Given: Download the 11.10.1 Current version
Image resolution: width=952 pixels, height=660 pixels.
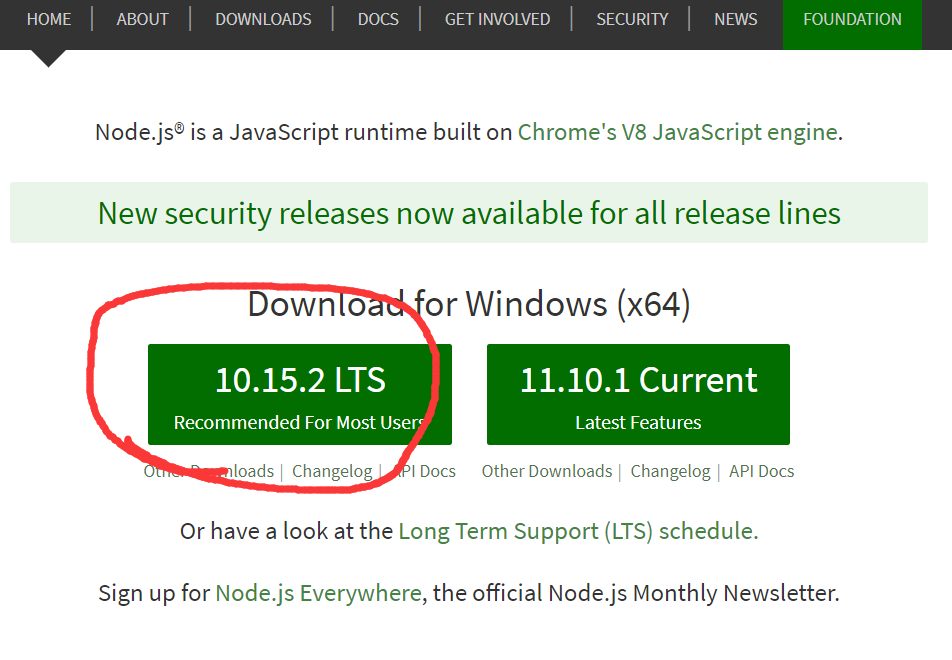Looking at the screenshot, I should tap(638, 395).
